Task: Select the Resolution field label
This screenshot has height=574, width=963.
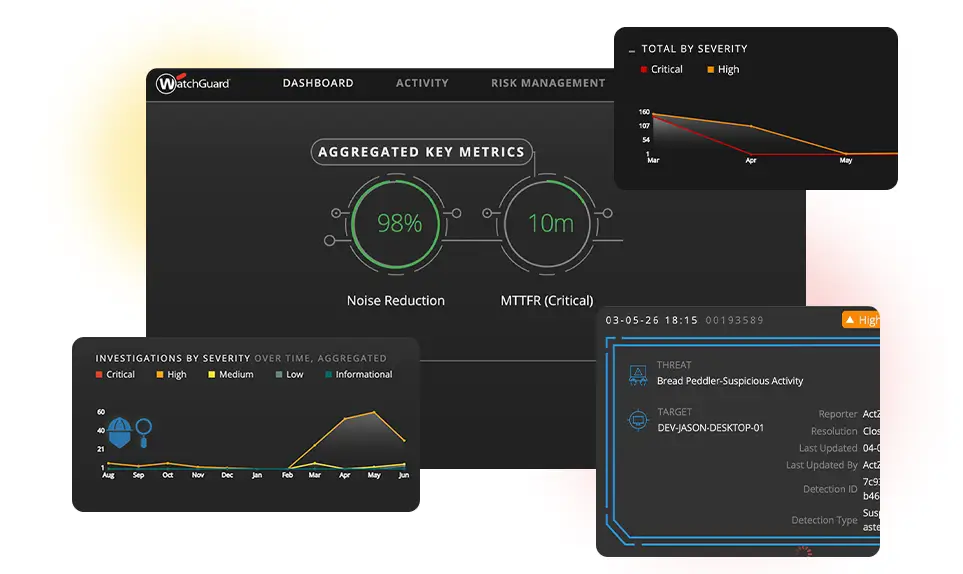Action: click(834, 431)
